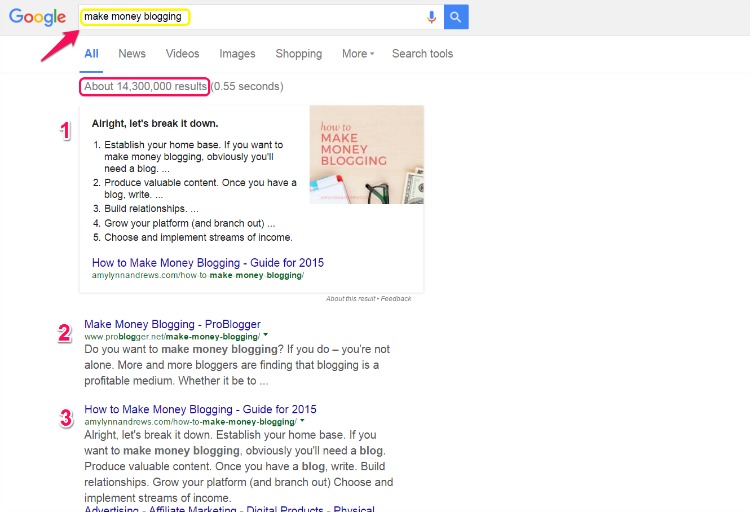This screenshot has width=750, height=512.
Task: Switch to the News tab
Action: pyautogui.click(x=132, y=54)
